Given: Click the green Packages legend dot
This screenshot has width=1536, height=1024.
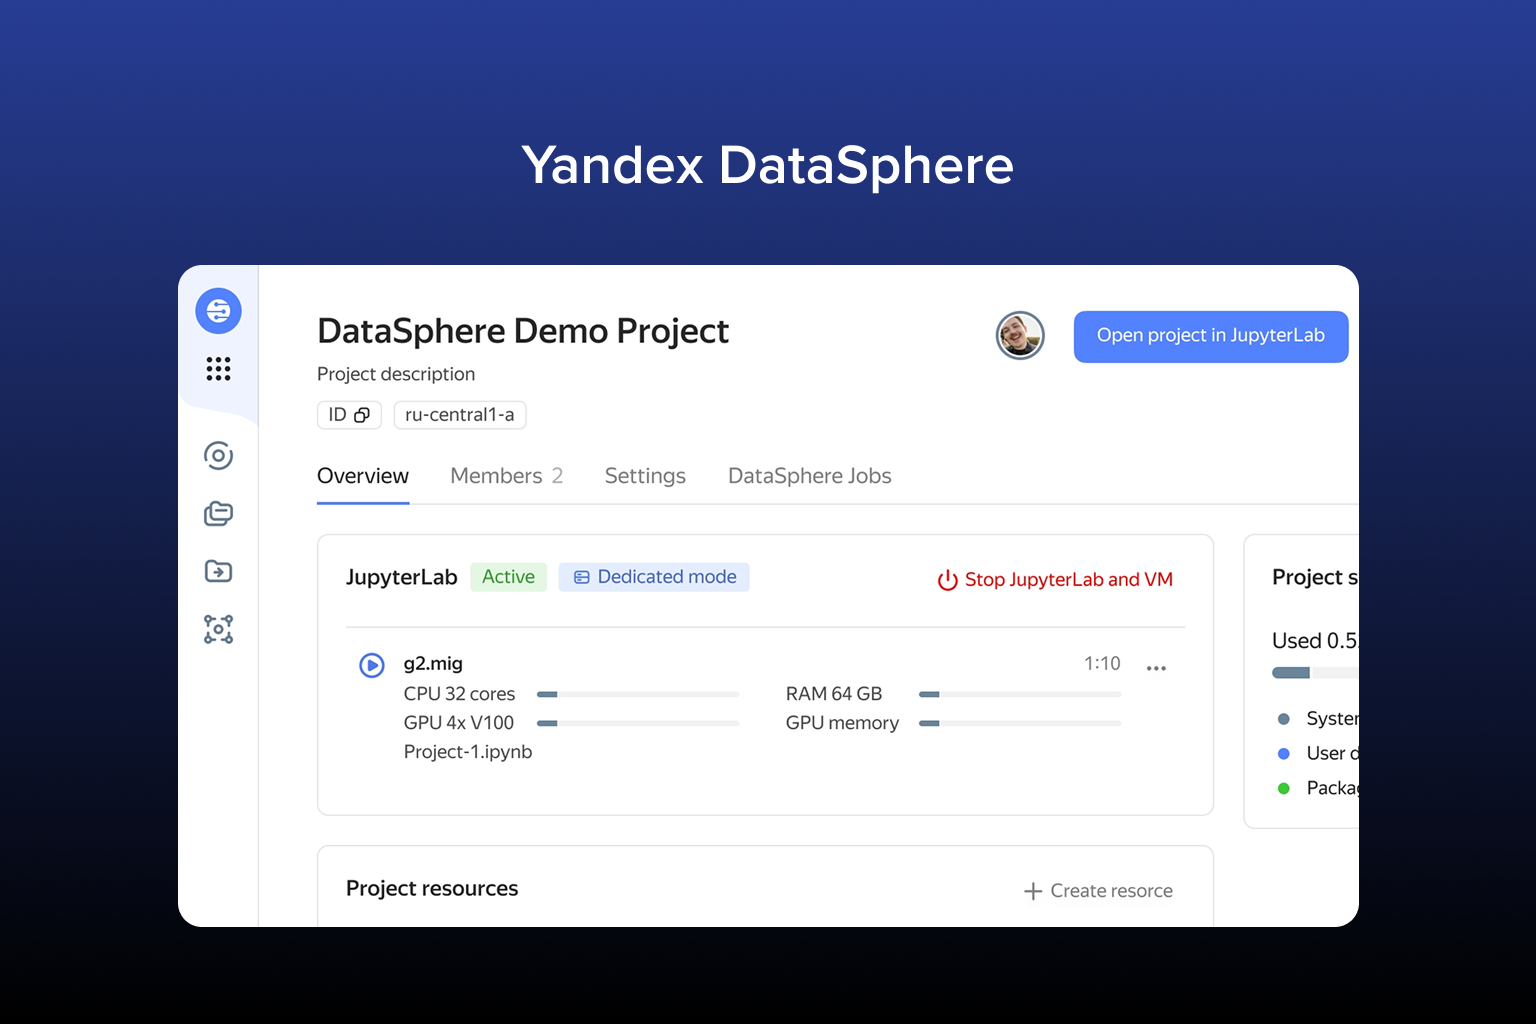Looking at the screenshot, I should tap(1284, 789).
